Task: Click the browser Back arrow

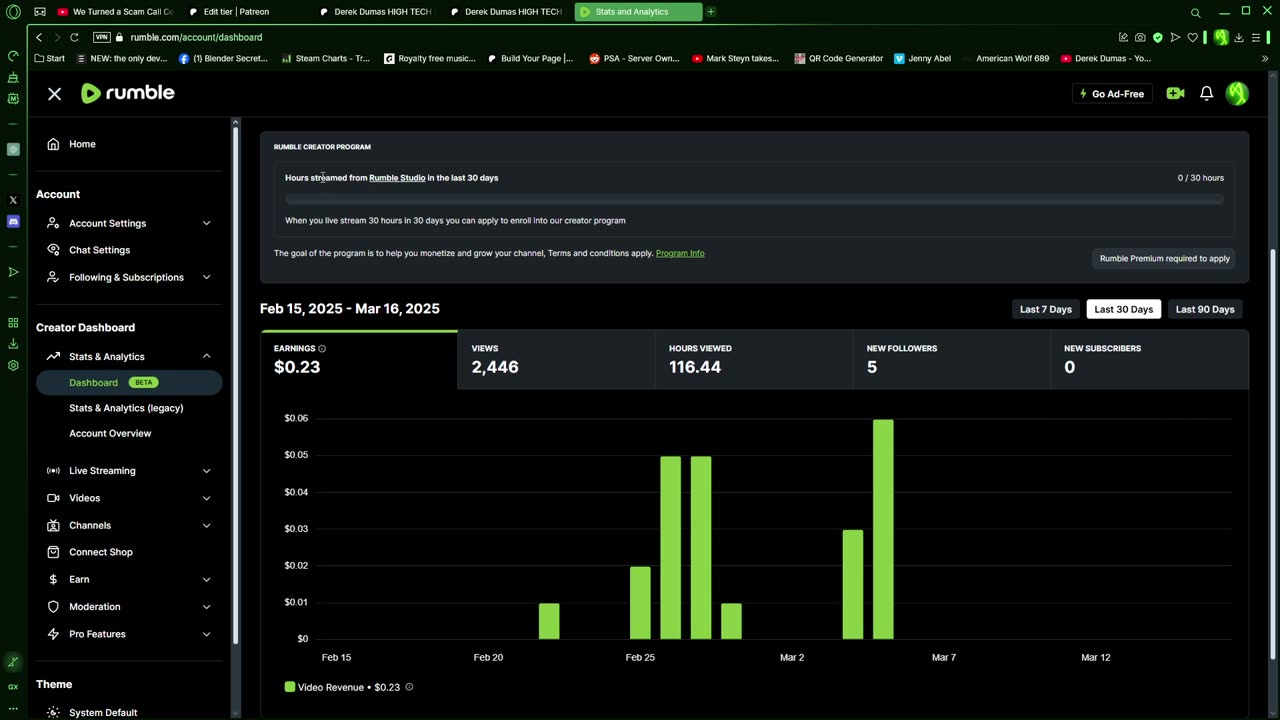Action: click(38, 37)
